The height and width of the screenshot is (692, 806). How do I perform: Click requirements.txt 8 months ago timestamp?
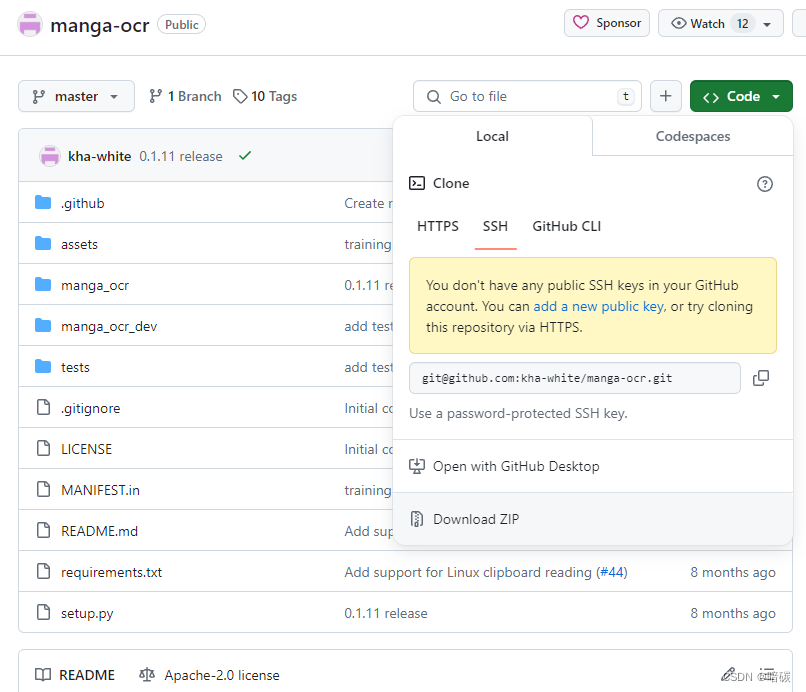pos(733,572)
